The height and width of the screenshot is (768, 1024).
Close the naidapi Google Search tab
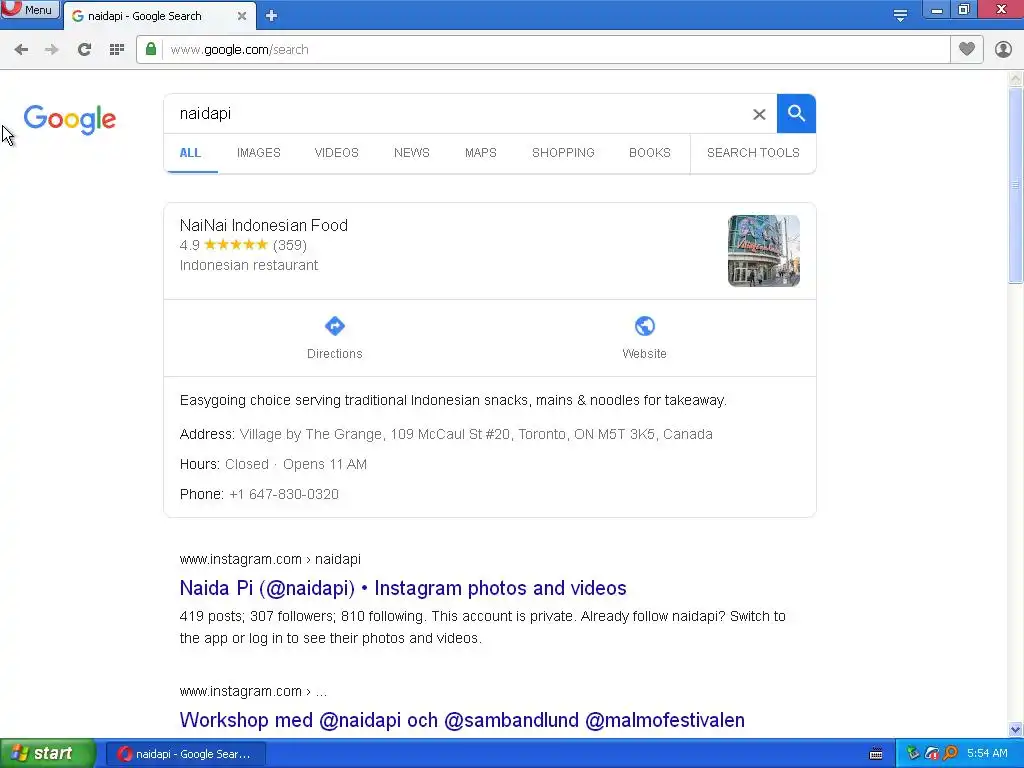[x=242, y=16]
